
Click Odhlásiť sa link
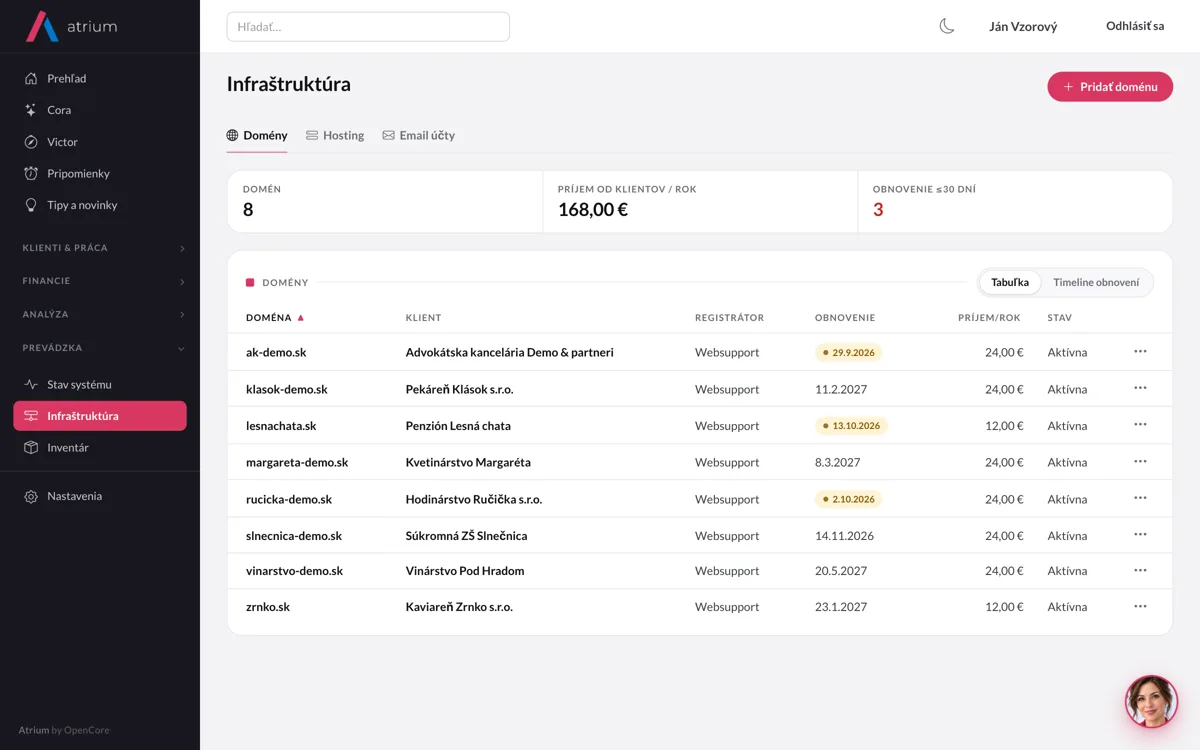click(1135, 26)
